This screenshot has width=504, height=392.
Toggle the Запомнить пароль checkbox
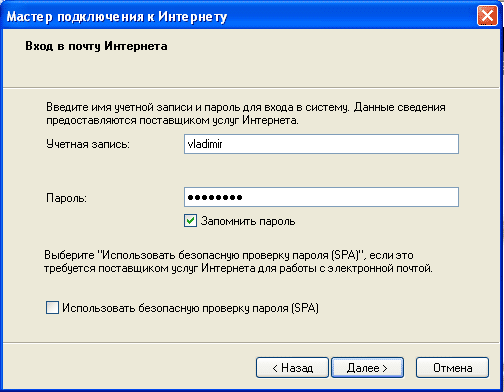point(190,221)
